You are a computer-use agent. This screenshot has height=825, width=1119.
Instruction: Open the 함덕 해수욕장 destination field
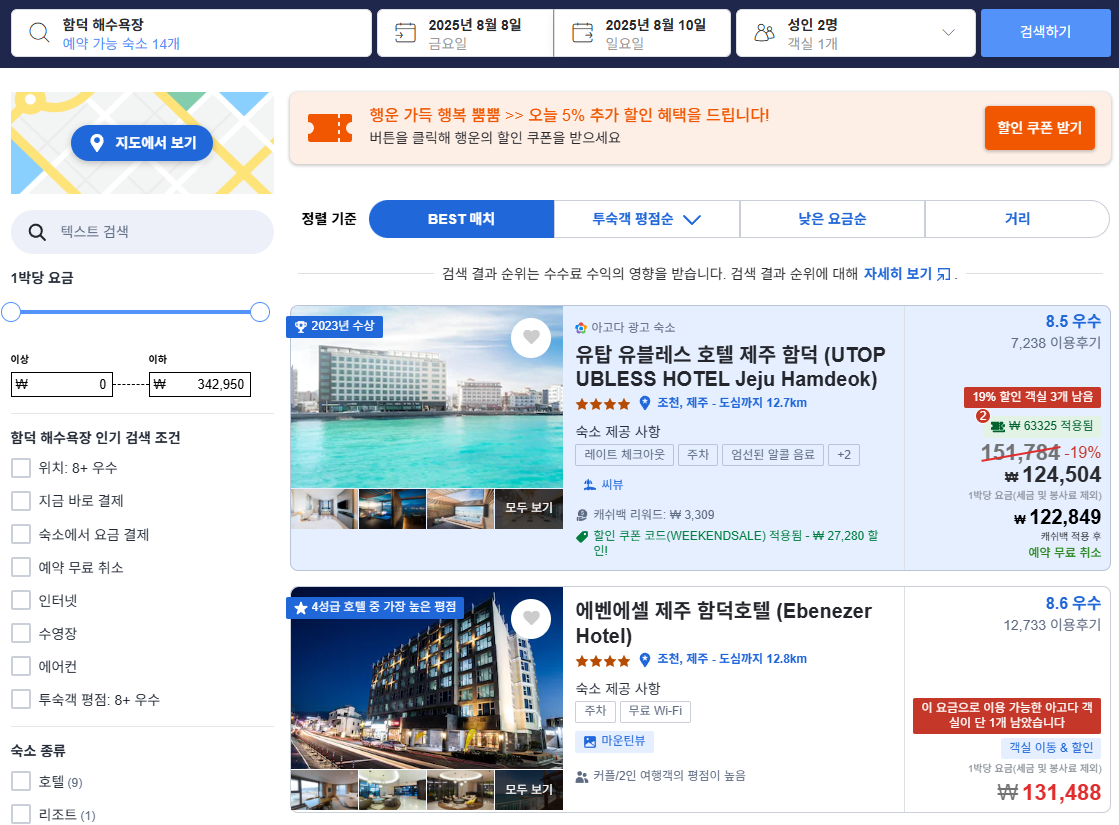click(x=191, y=33)
